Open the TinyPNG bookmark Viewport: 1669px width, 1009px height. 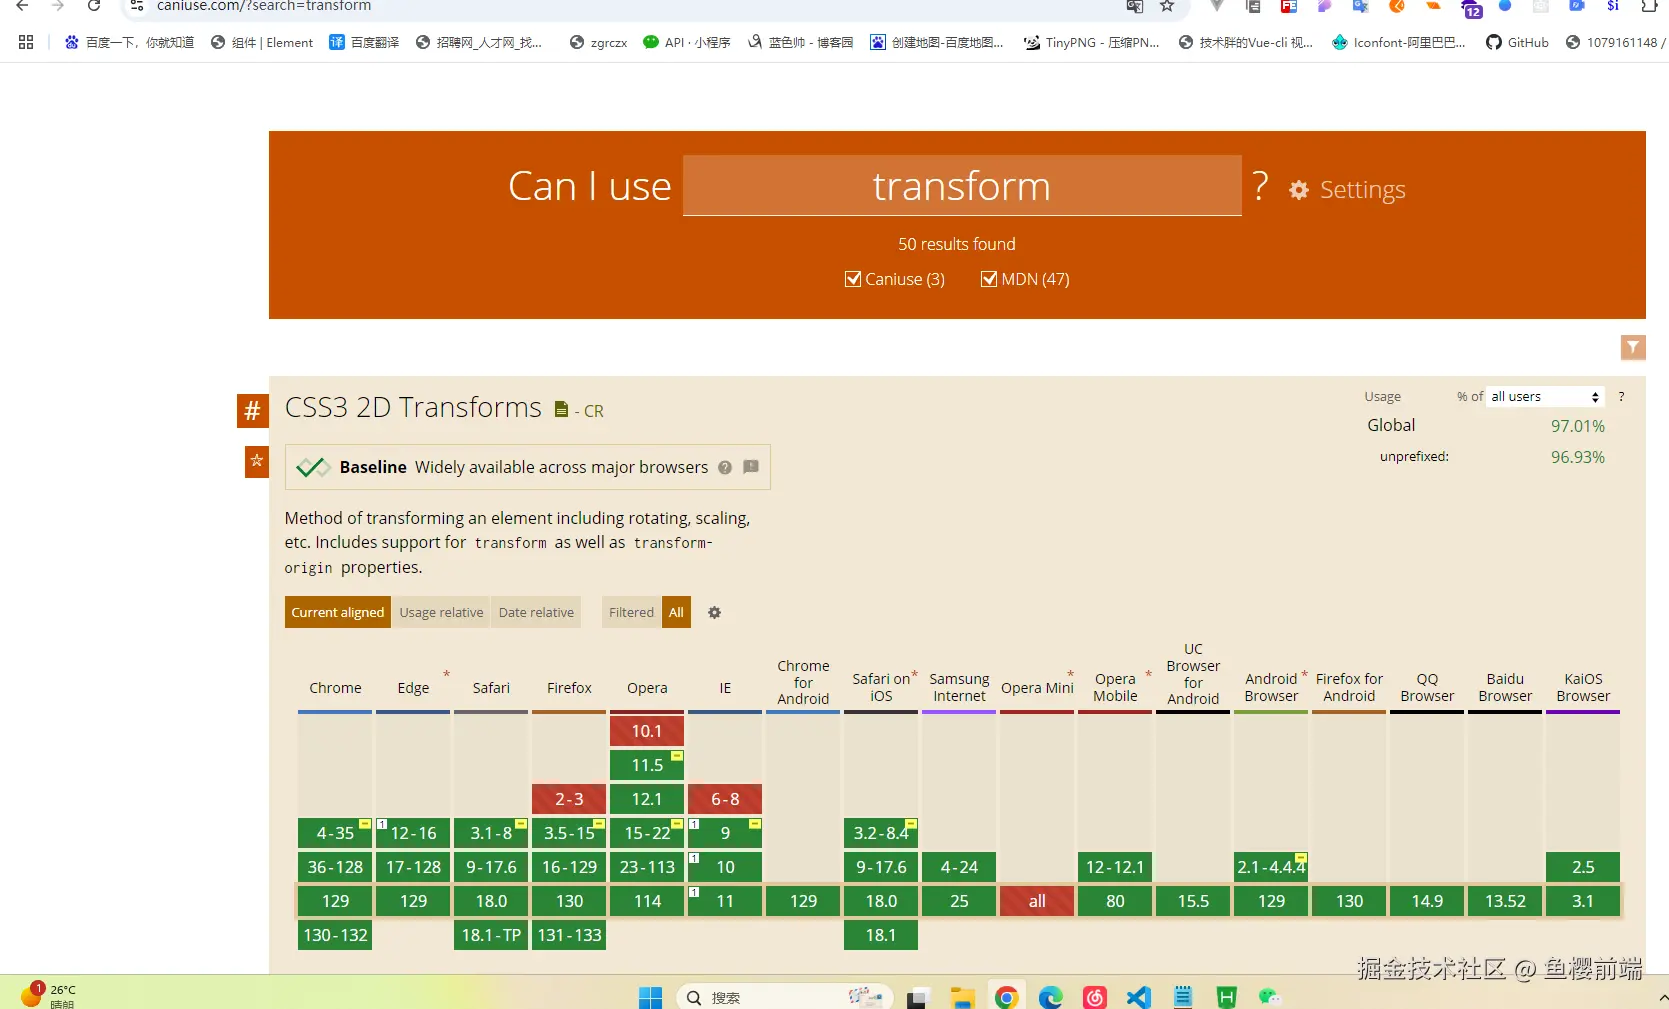point(1091,42)
